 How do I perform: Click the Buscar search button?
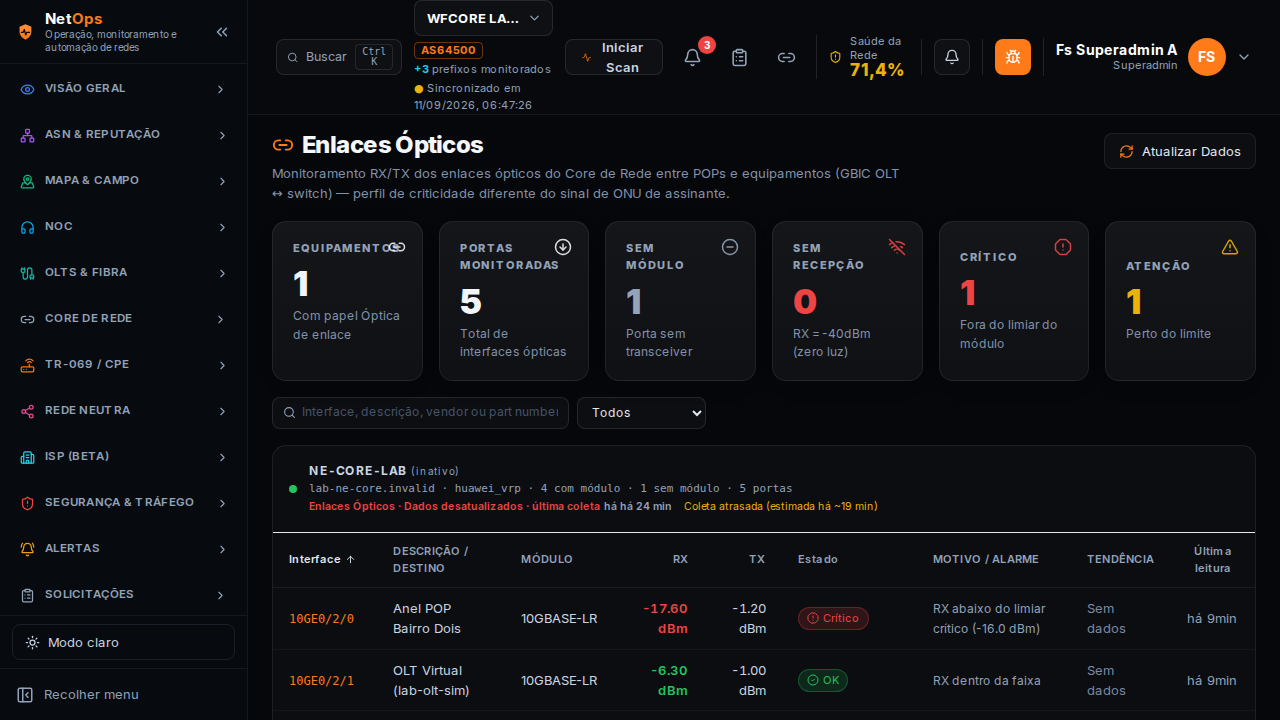pyautogui.click(x=339, y=57)
